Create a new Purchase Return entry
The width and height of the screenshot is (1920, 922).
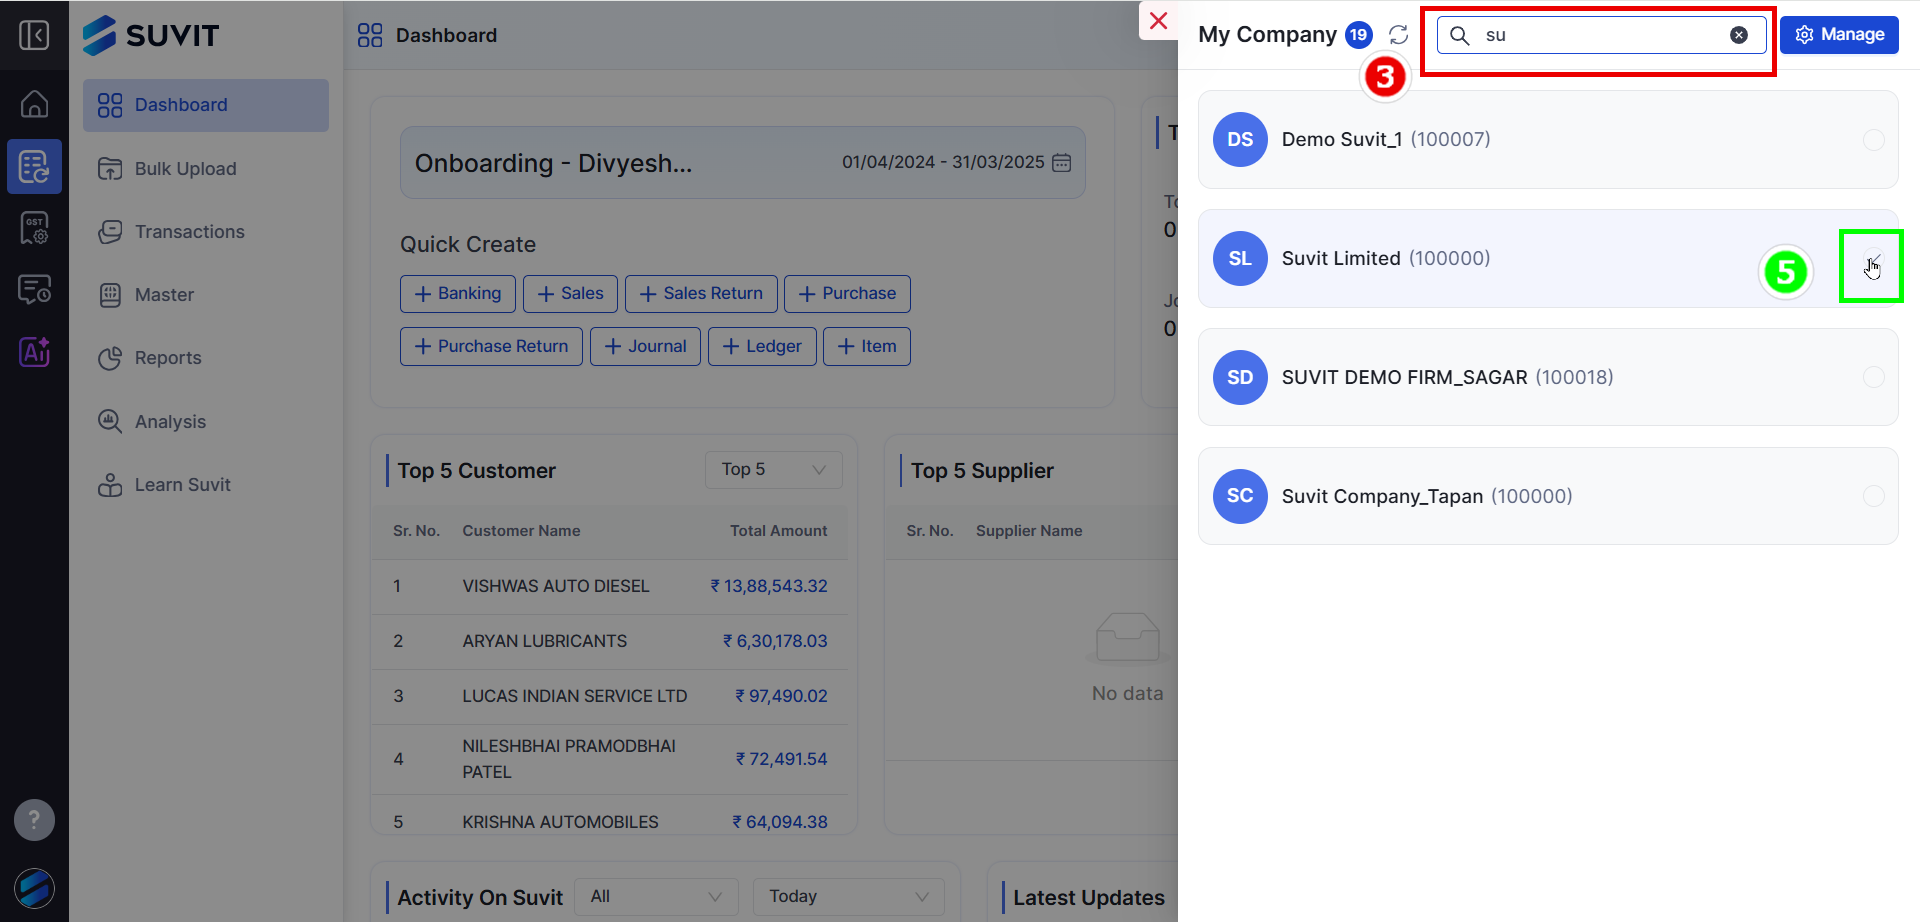pos(491,347)
